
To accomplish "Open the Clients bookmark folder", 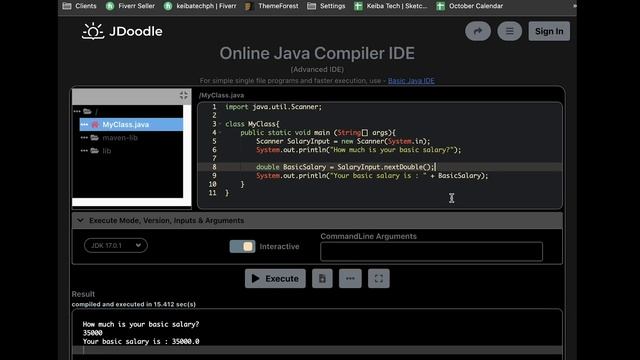I will [80, 6].
